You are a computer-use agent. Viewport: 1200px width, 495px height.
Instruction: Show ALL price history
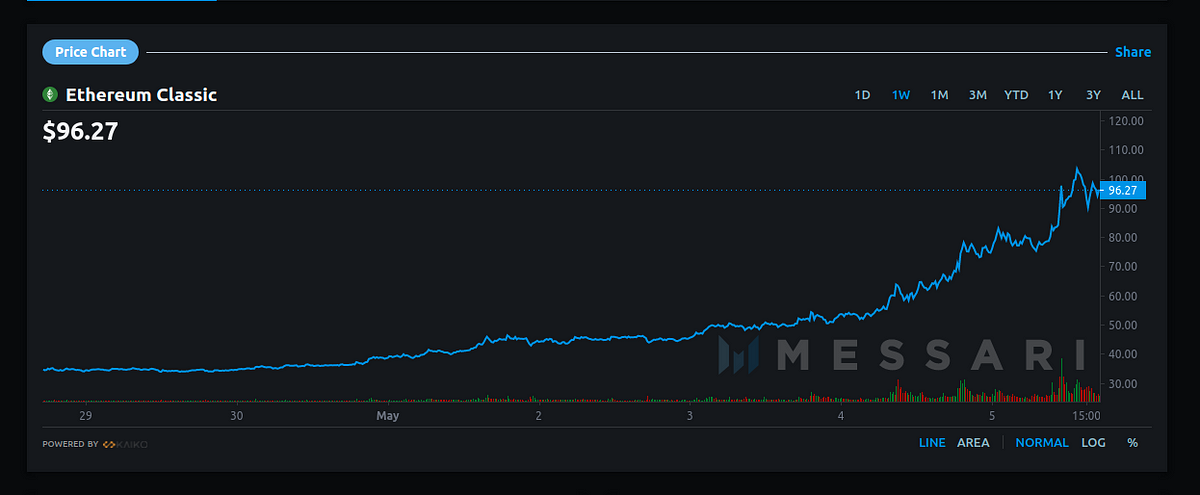[x=1132, y=95]
